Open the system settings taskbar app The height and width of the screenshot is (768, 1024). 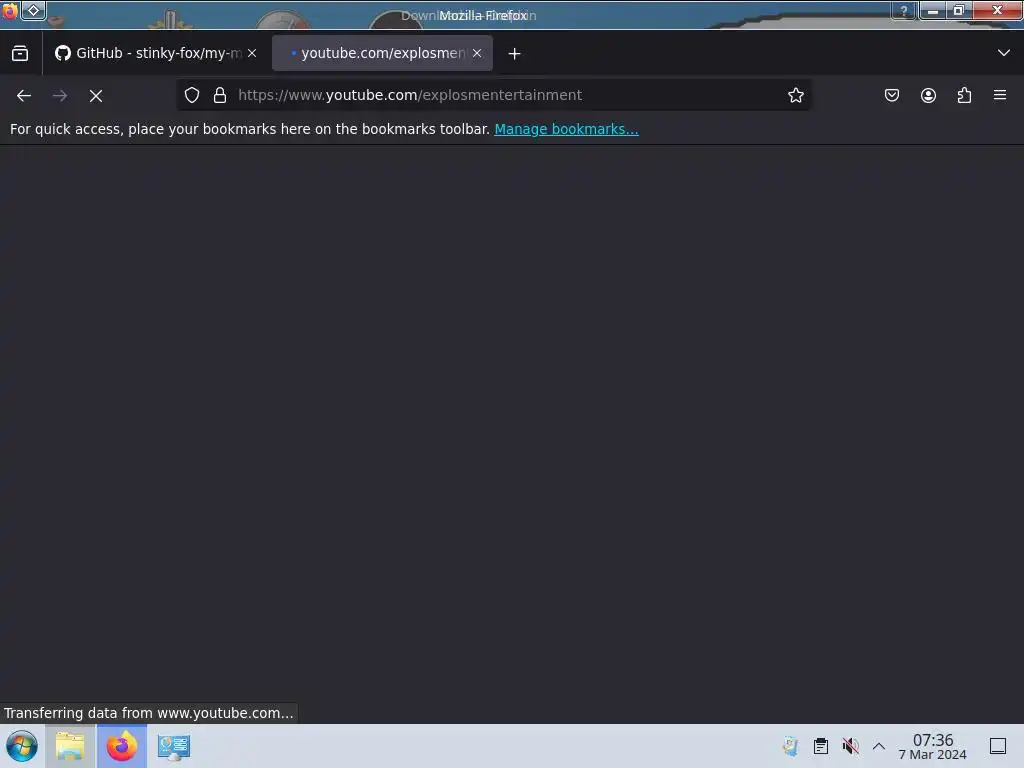(x=174, y=746)
